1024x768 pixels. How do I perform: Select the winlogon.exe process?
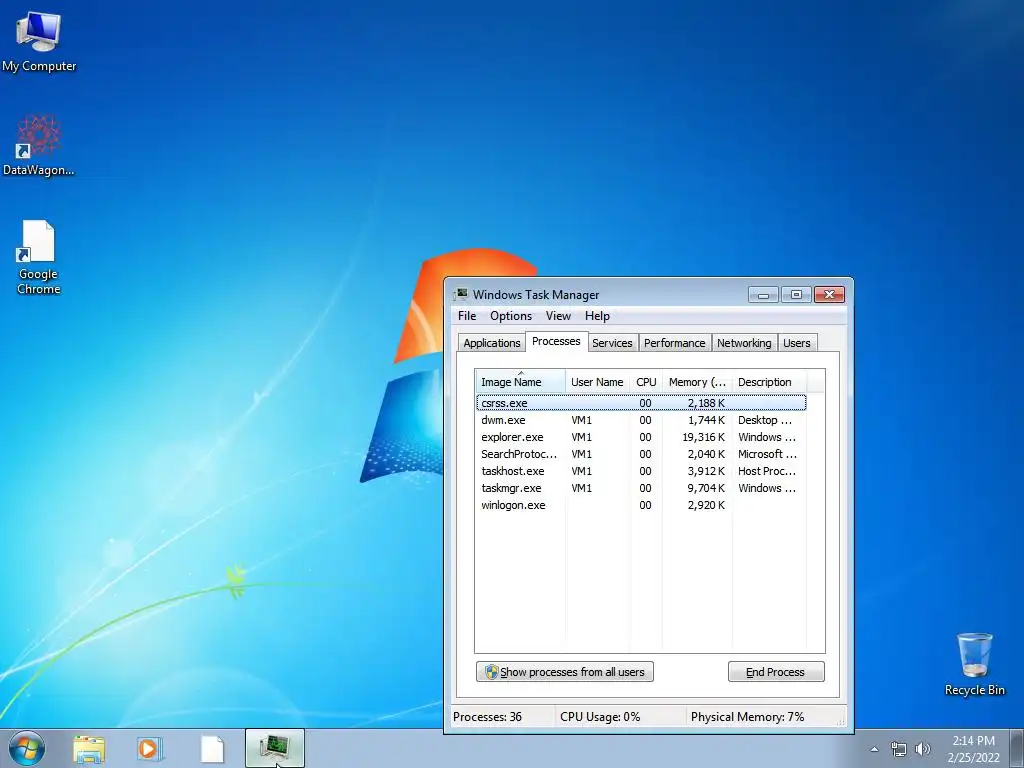tap(641, 505)
